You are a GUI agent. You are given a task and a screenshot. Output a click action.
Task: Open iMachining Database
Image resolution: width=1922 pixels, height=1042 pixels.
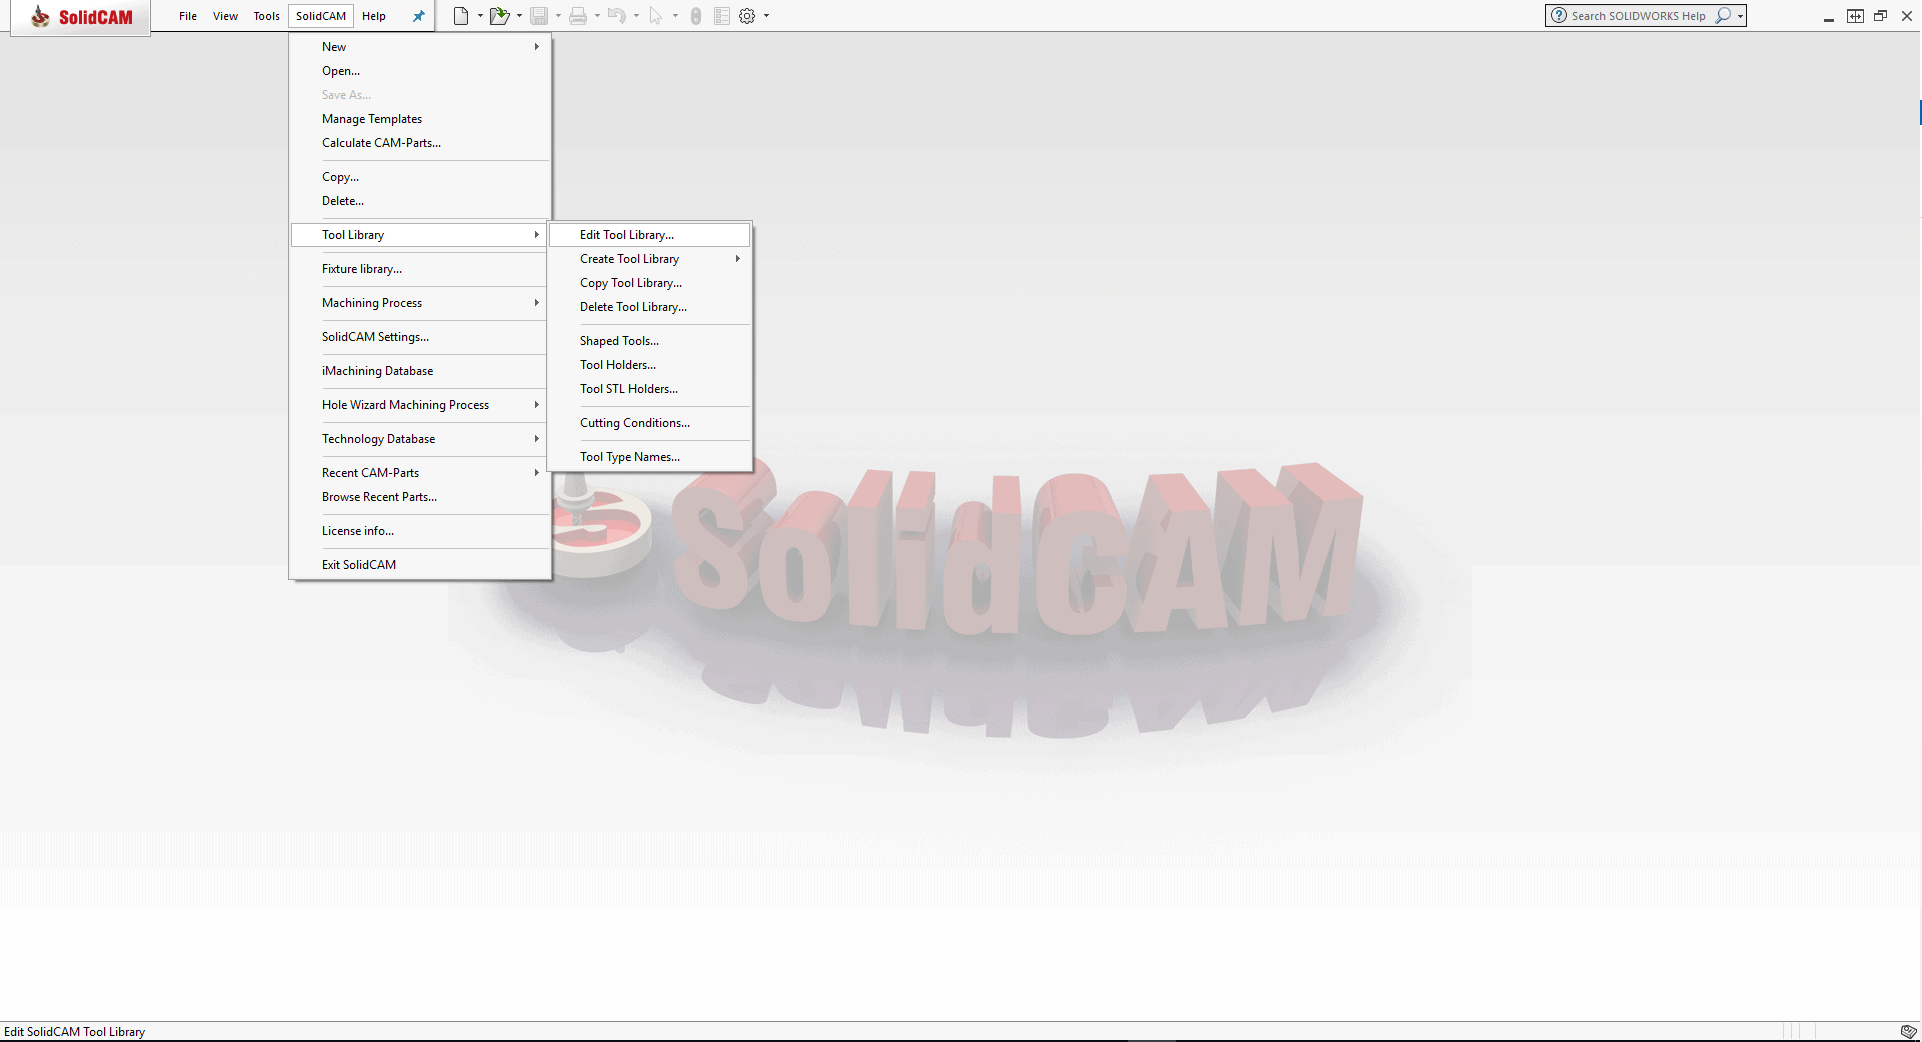pos(420,371)
